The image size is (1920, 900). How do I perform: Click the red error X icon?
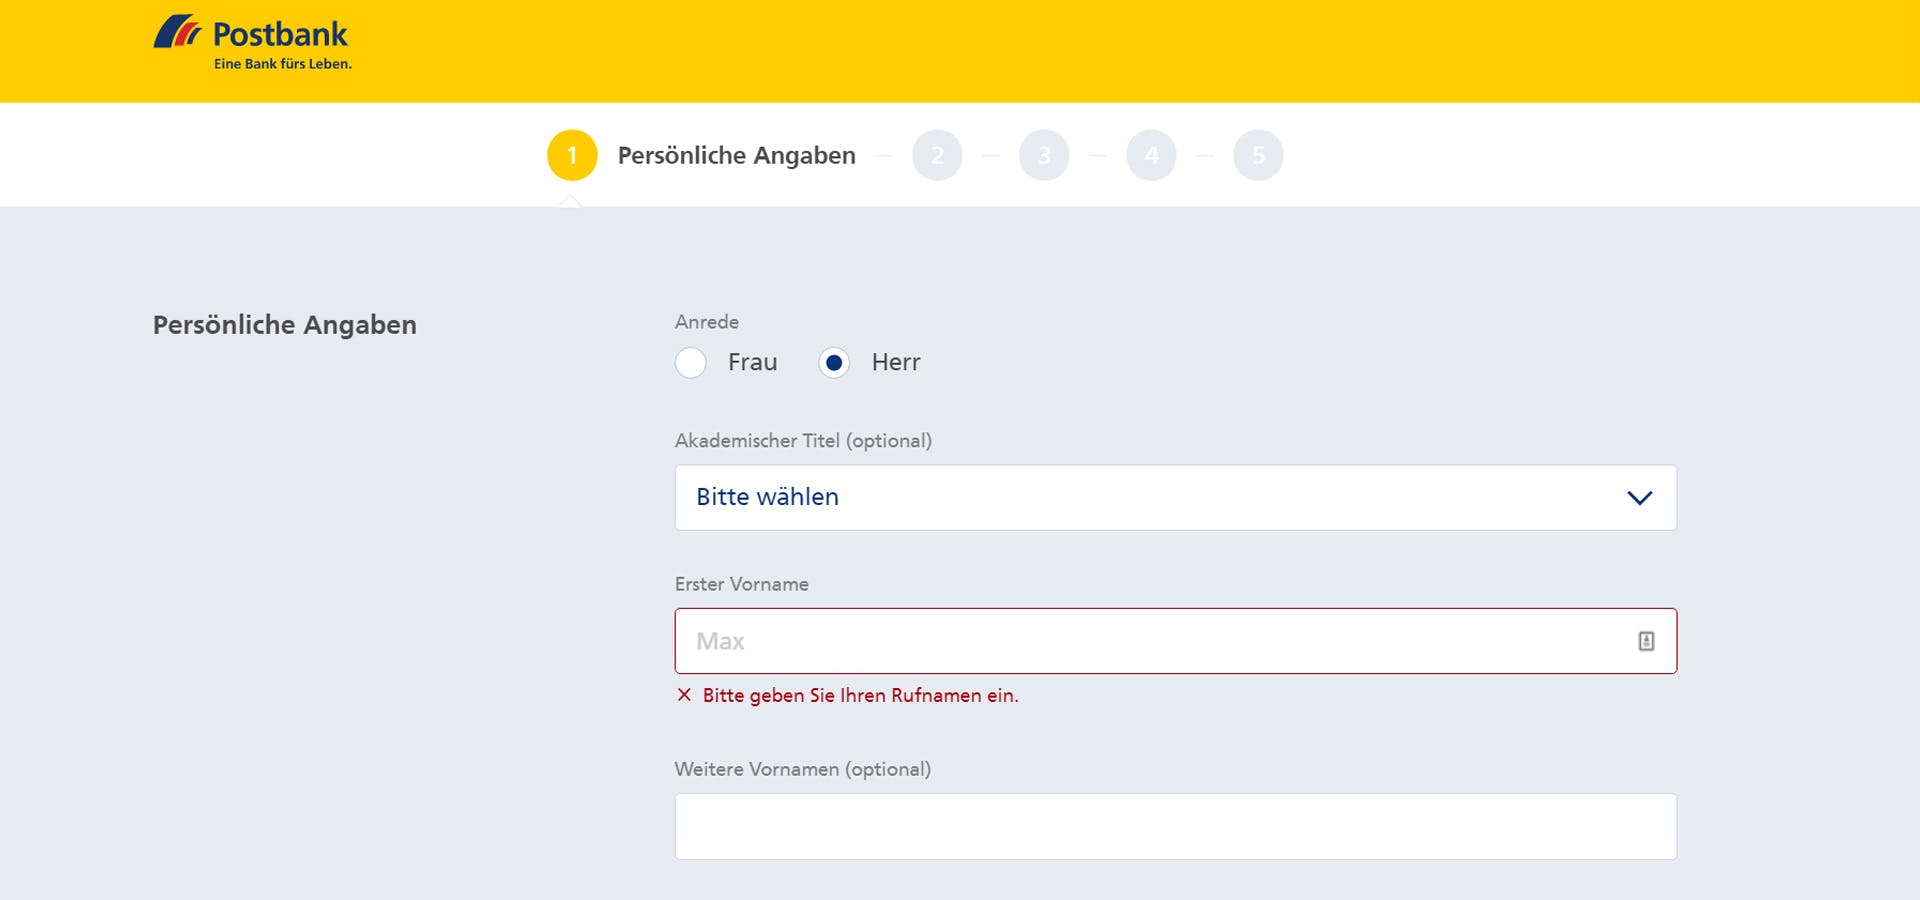click(x=684, y=695)
